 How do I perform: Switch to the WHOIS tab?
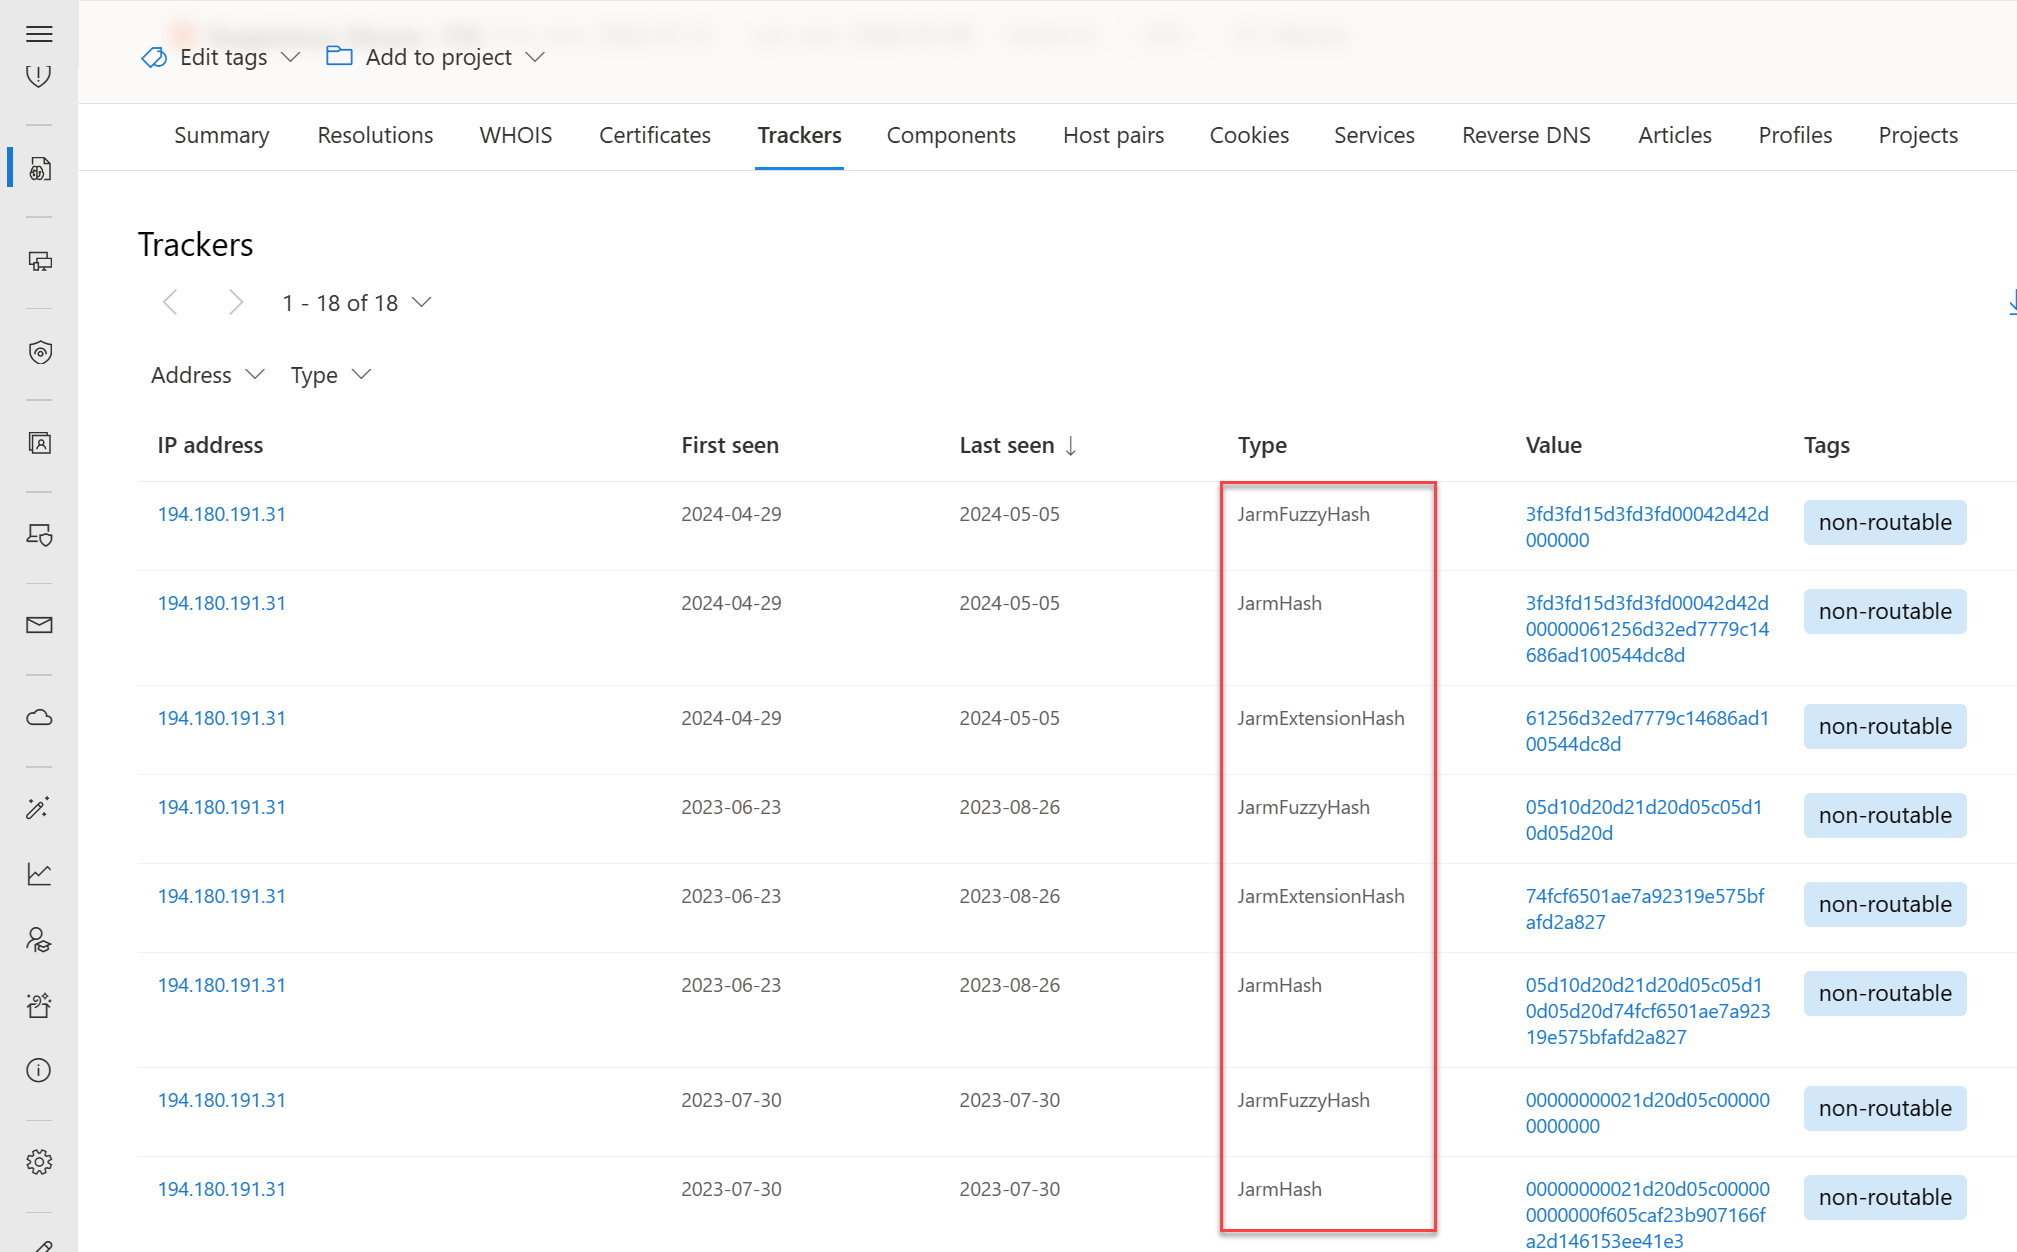(x=515, y=136)
